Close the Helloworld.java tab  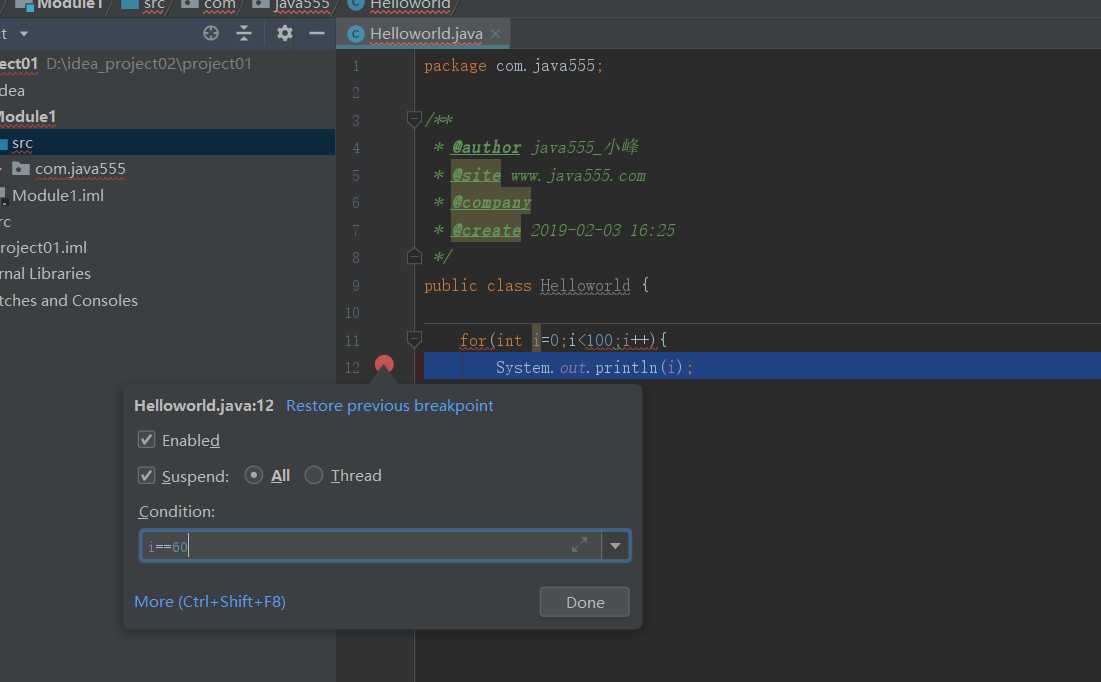(x=496, y=33)
